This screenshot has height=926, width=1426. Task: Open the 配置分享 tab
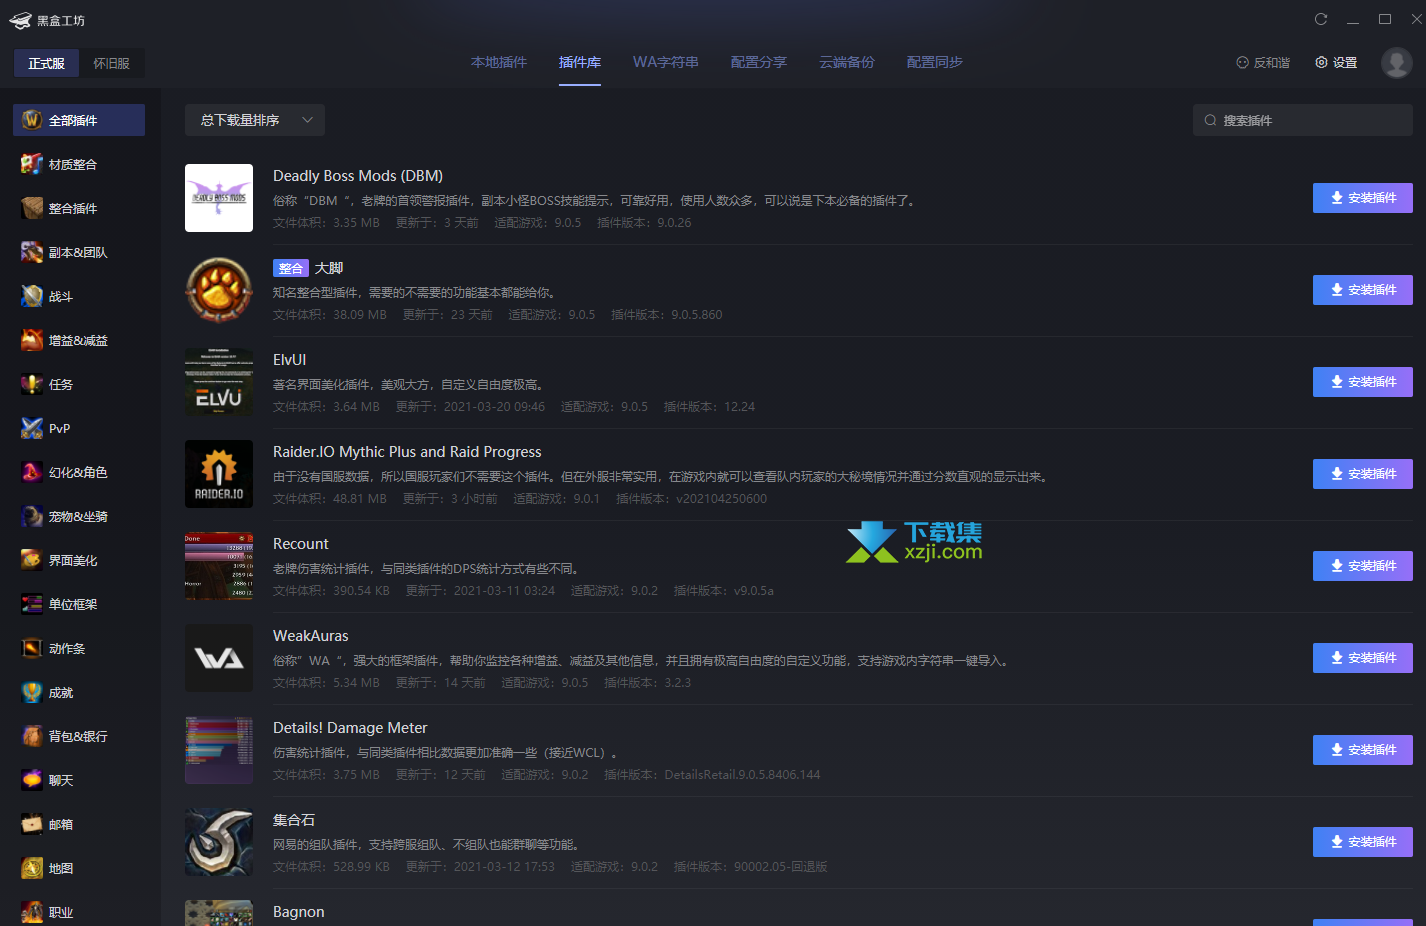coord(759,62)
